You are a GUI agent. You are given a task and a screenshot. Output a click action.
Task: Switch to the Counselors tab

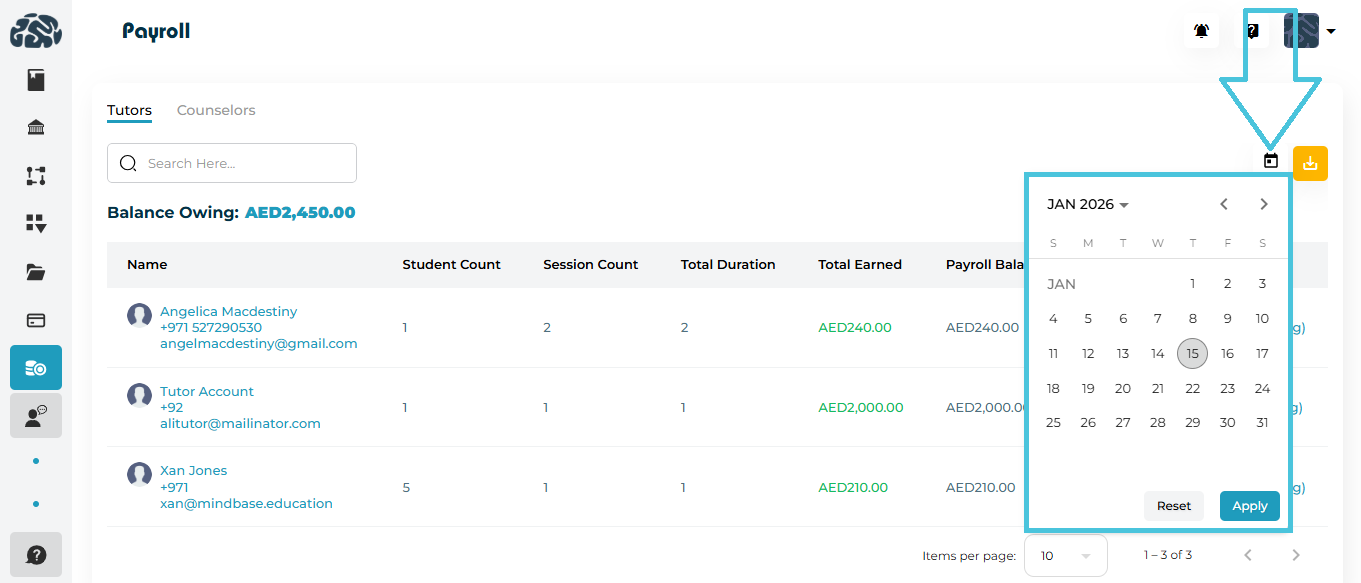[216, 110]
